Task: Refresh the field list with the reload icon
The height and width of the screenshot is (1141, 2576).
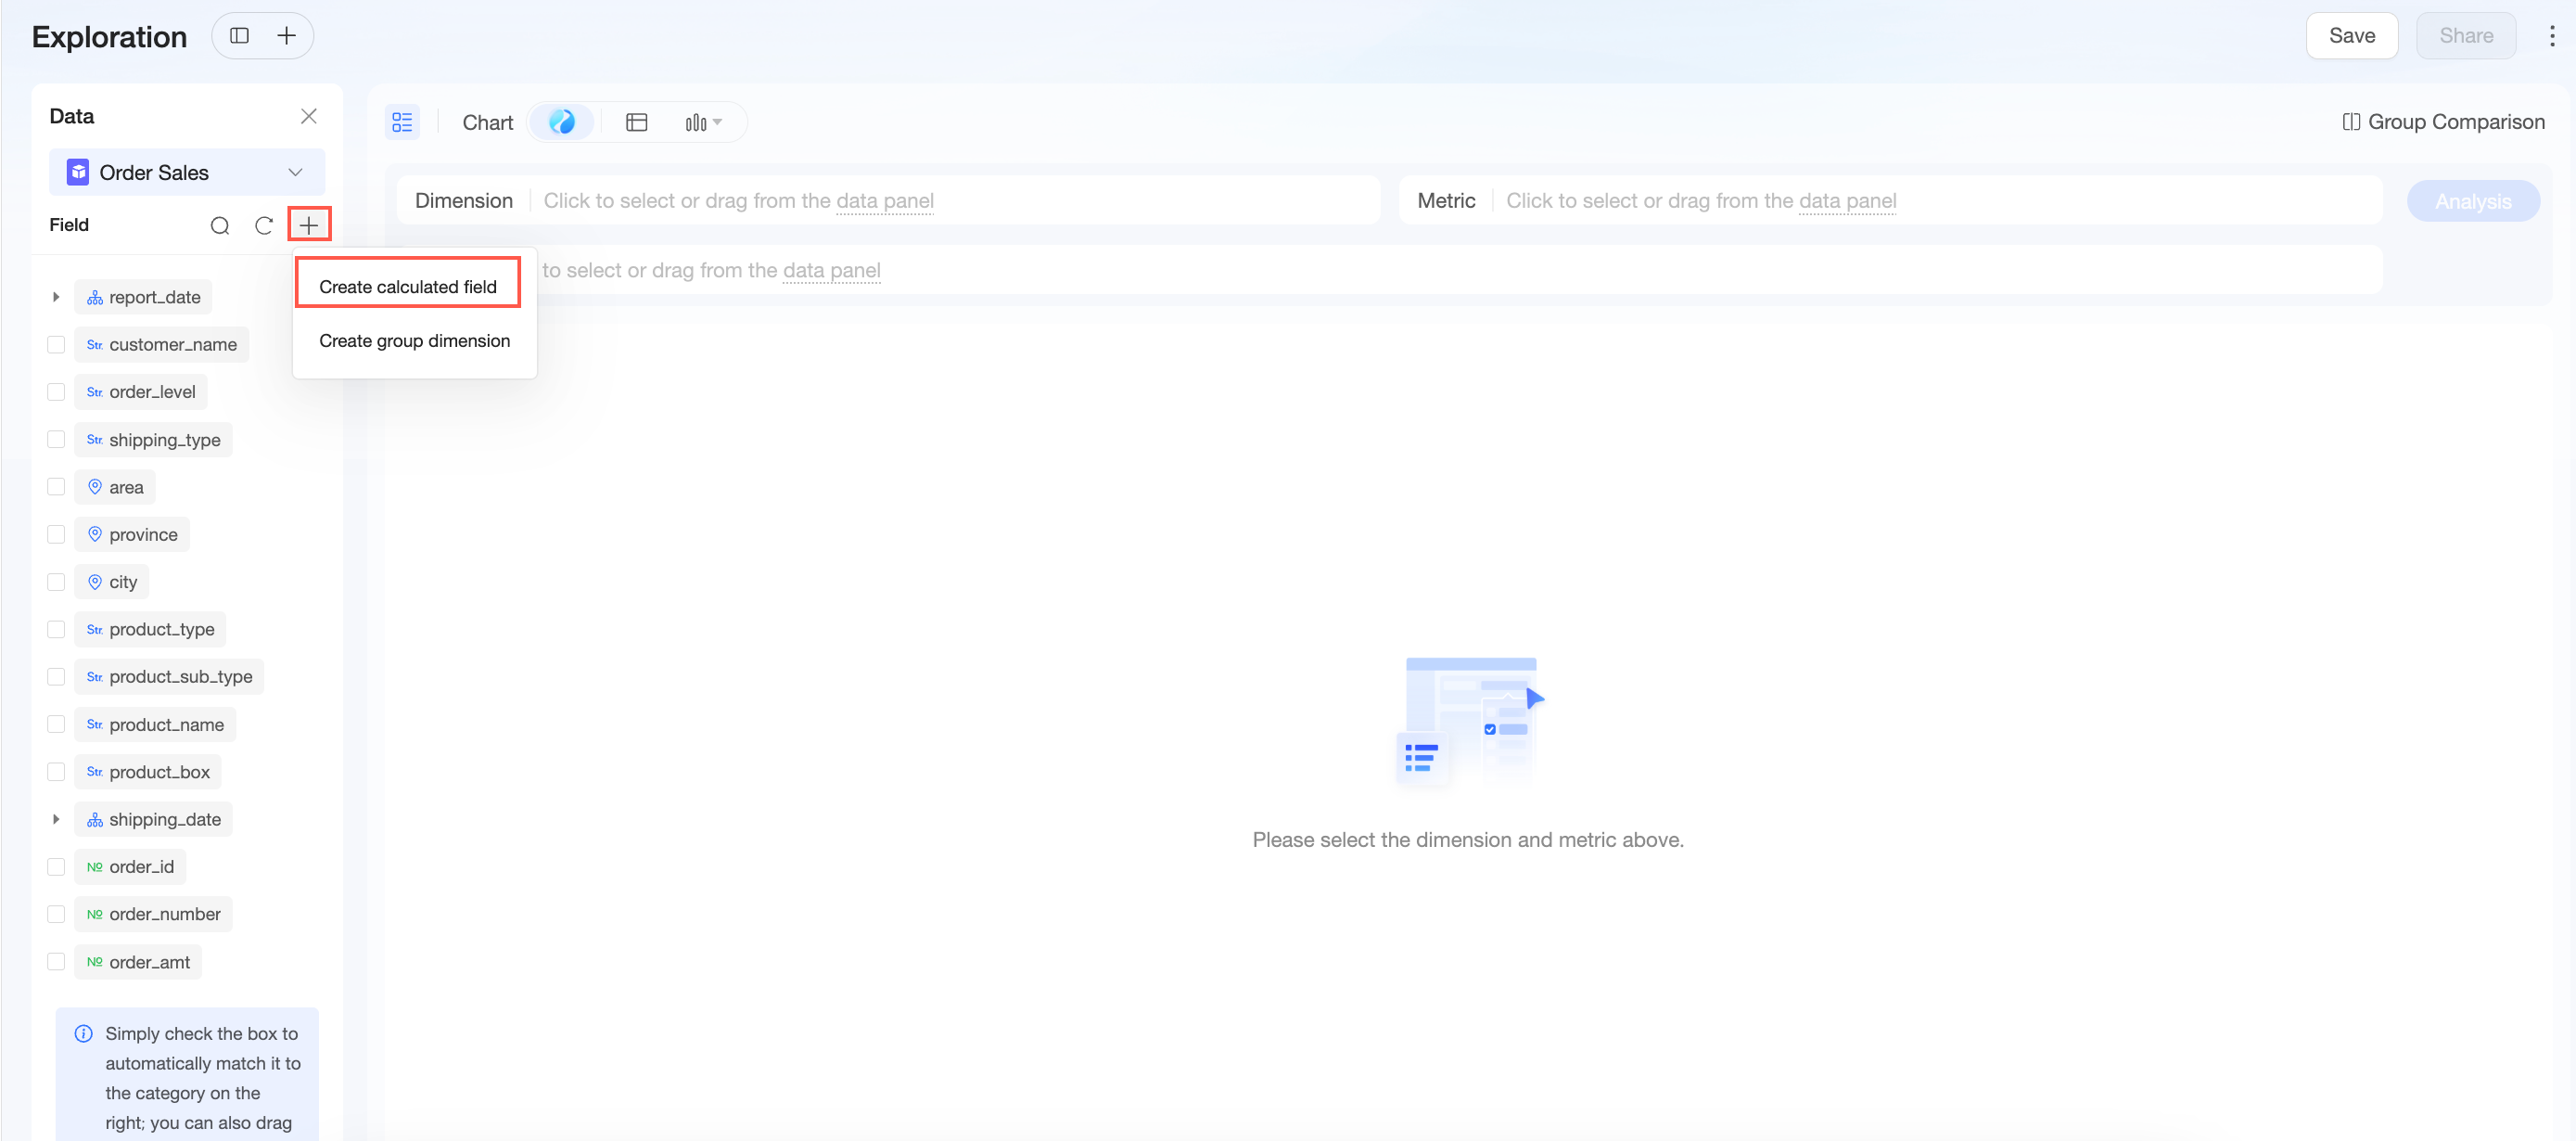Action: coord(264,225)
